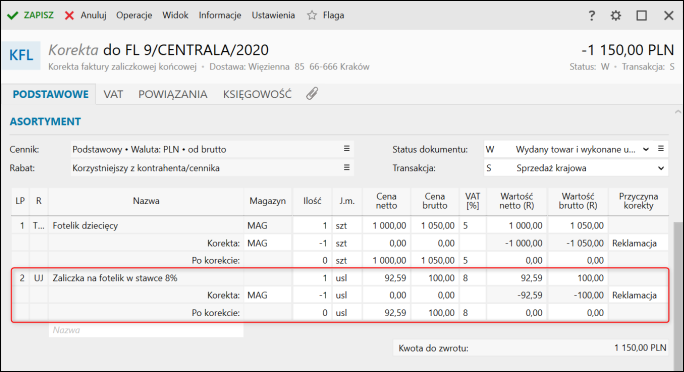Click the Przyczyna korekty column header
Viewport: 684px width, 372px height.
[x=638, y=201]
